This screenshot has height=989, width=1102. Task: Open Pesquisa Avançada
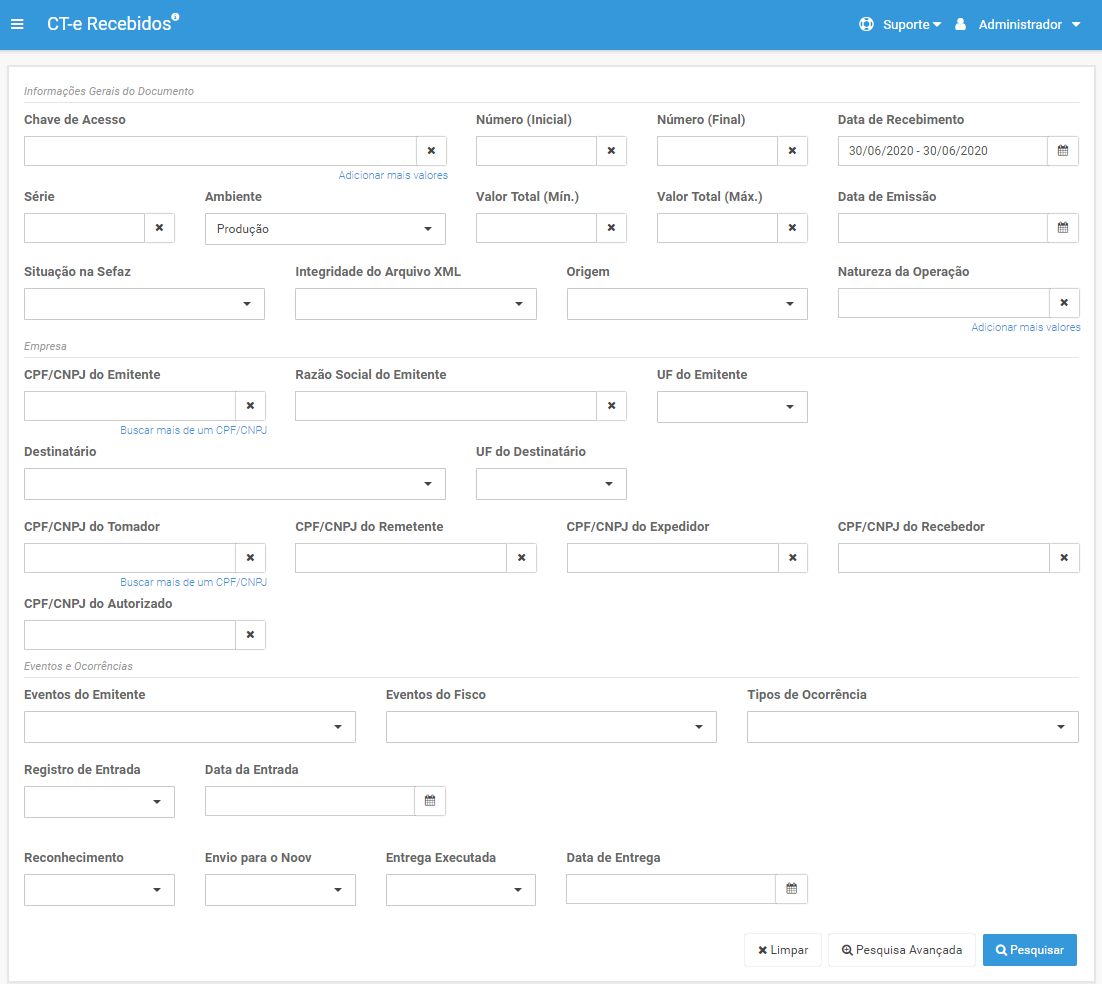902,951
